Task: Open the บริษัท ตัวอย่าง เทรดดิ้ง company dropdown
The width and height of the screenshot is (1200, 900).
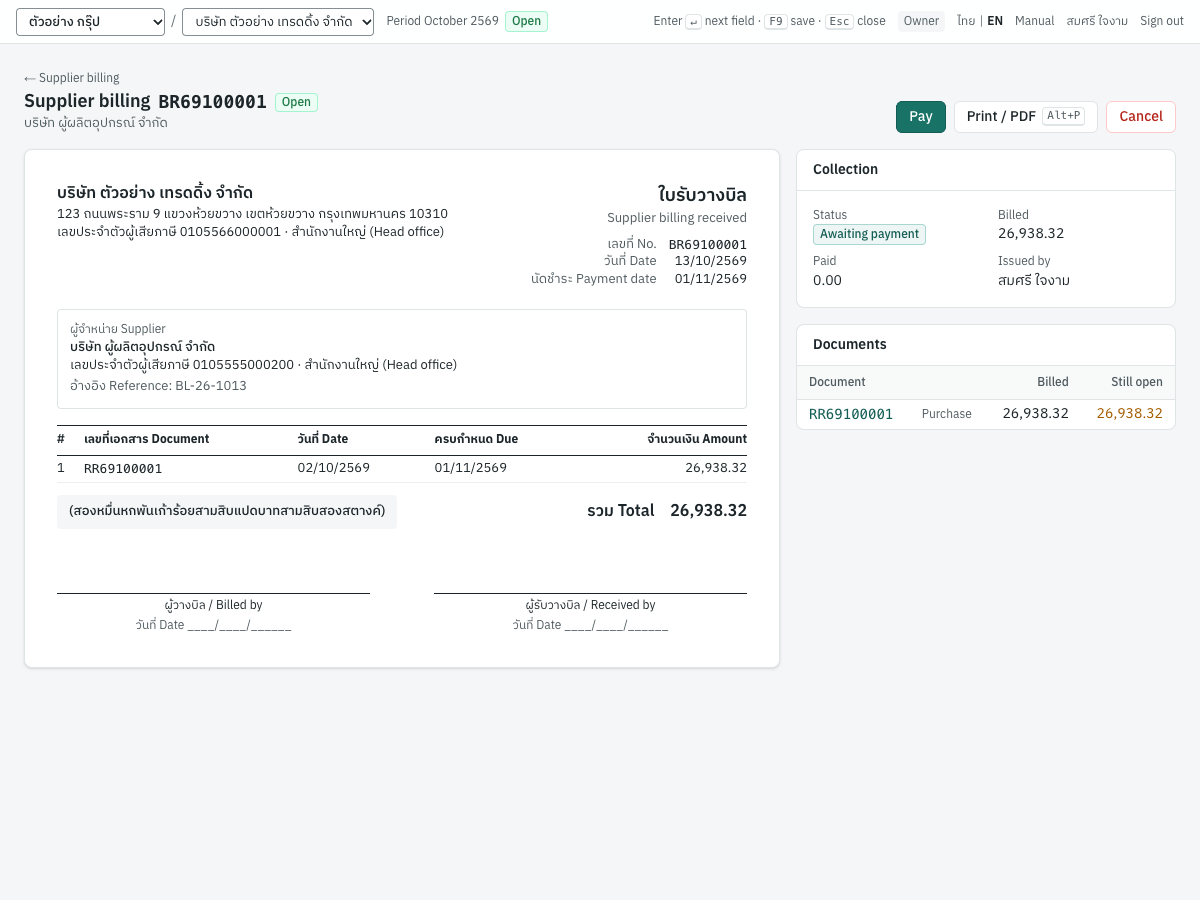Action: click(278, 22)
